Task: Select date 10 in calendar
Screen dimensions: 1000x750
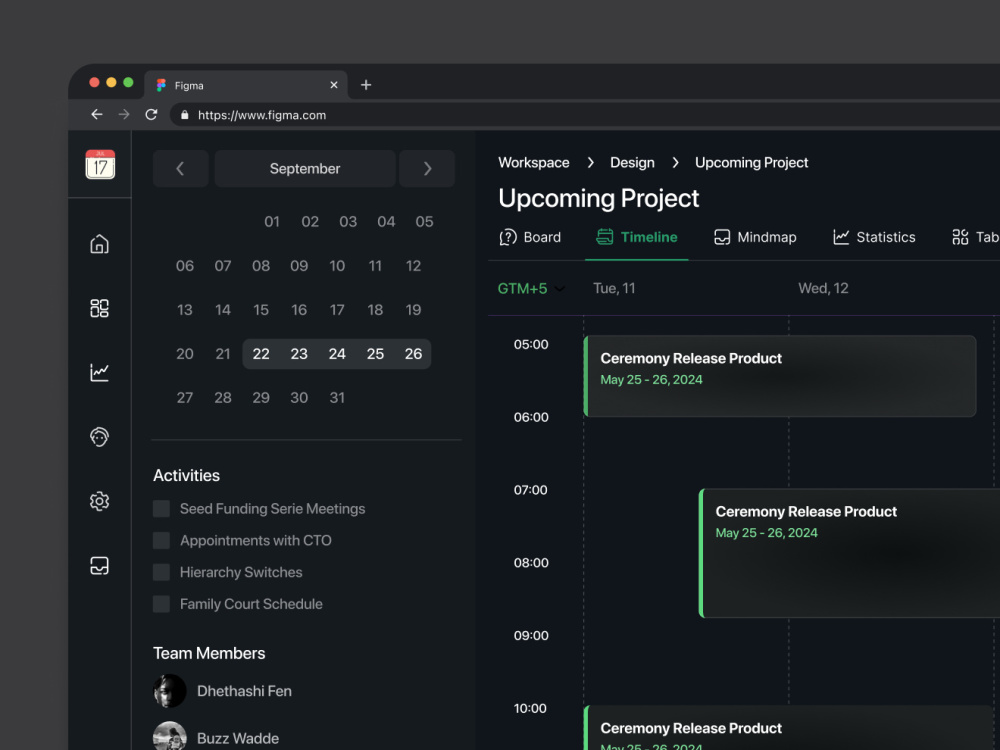Action: [337, 266]
